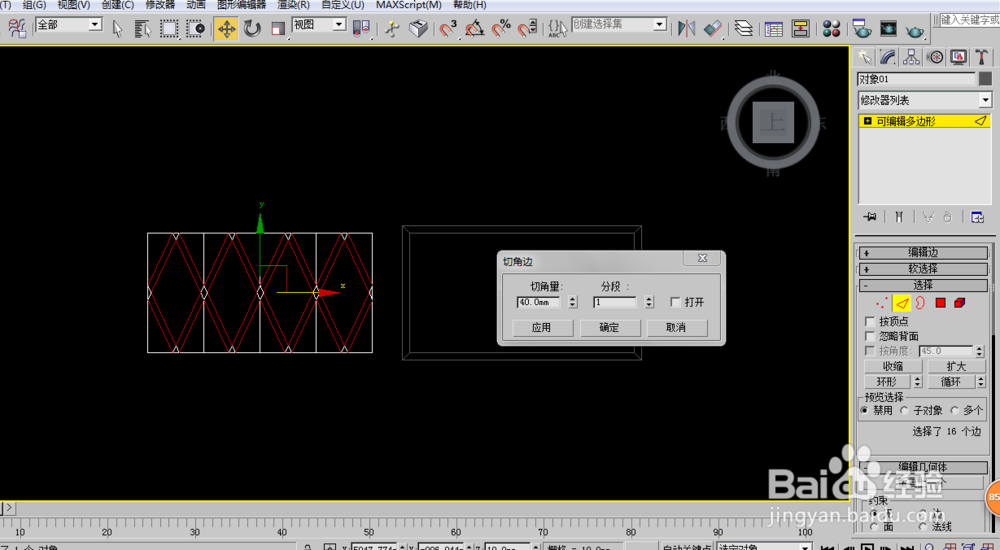Open the Curve Editor icon
The image size is (1000, 550).
click(774, 29)
